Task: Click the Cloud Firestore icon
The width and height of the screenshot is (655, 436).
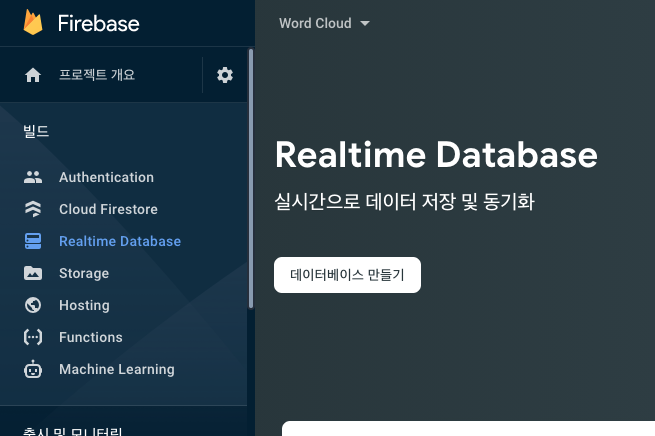Action: [x=33, y=209]
